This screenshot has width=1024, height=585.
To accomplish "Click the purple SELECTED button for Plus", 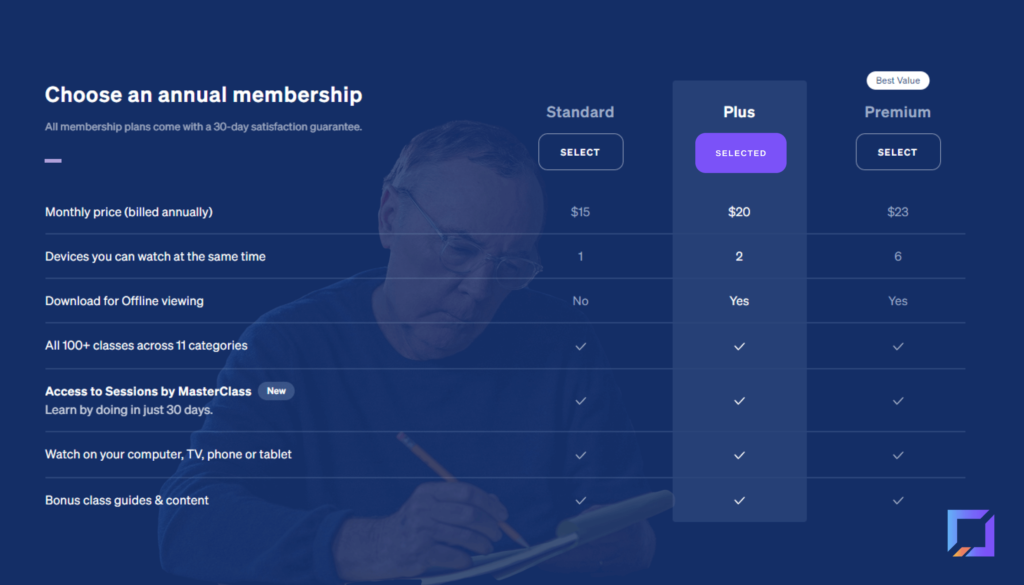I will point(741,153).
